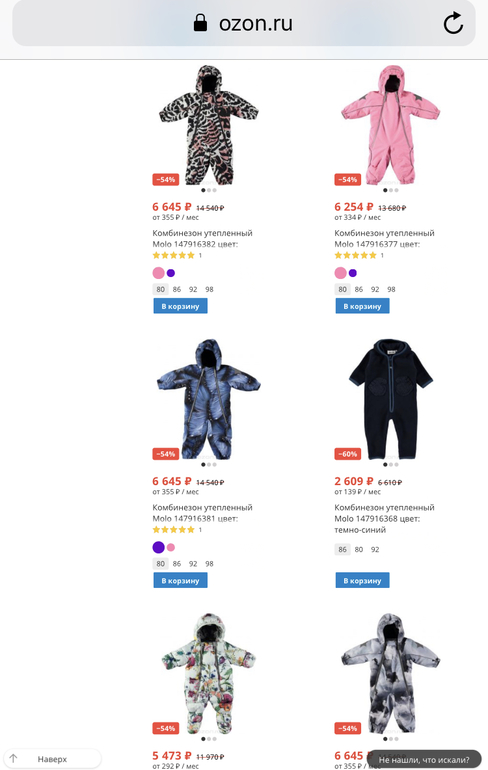Screen dimensions: 488x770
Task: Pick purple color swatch for Molo 147916377
Action: 352,273
